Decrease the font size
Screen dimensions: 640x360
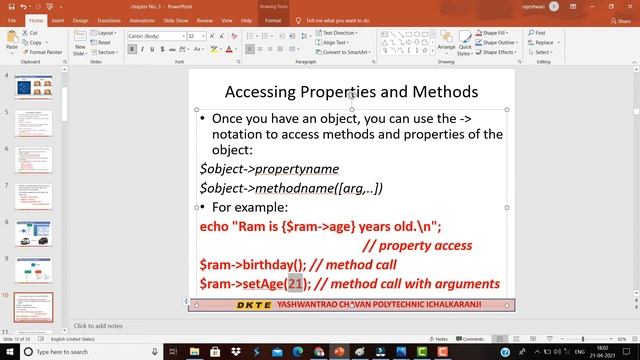[x=222, y=36]
